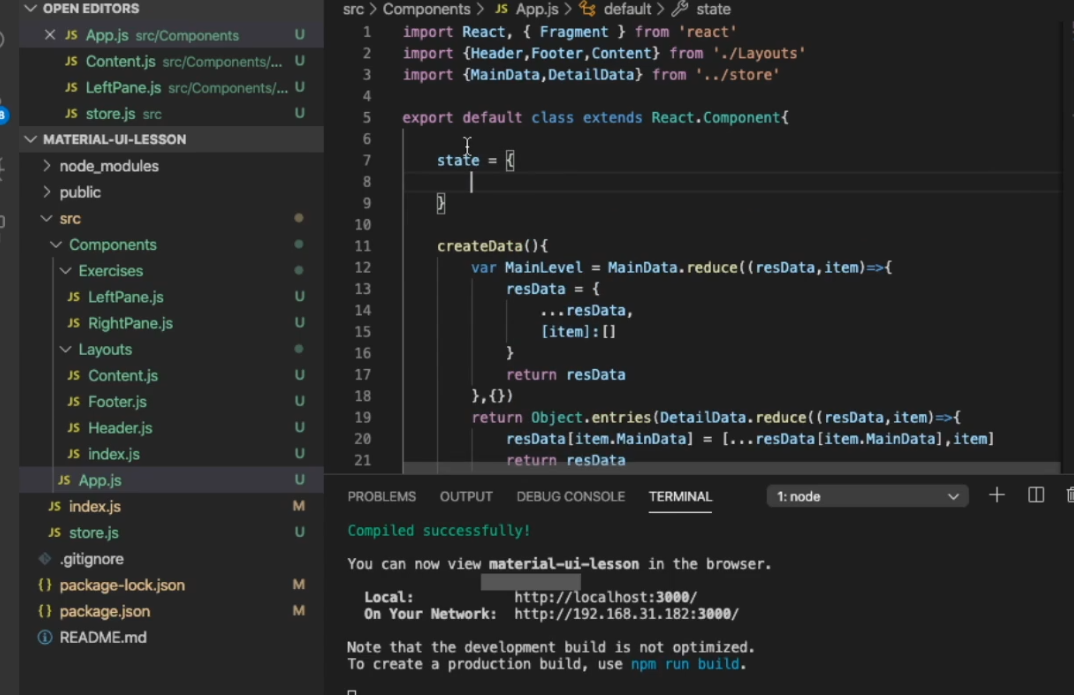
Task: Open the '1: node' terminal selector dropdown
Action: point(866,495)
